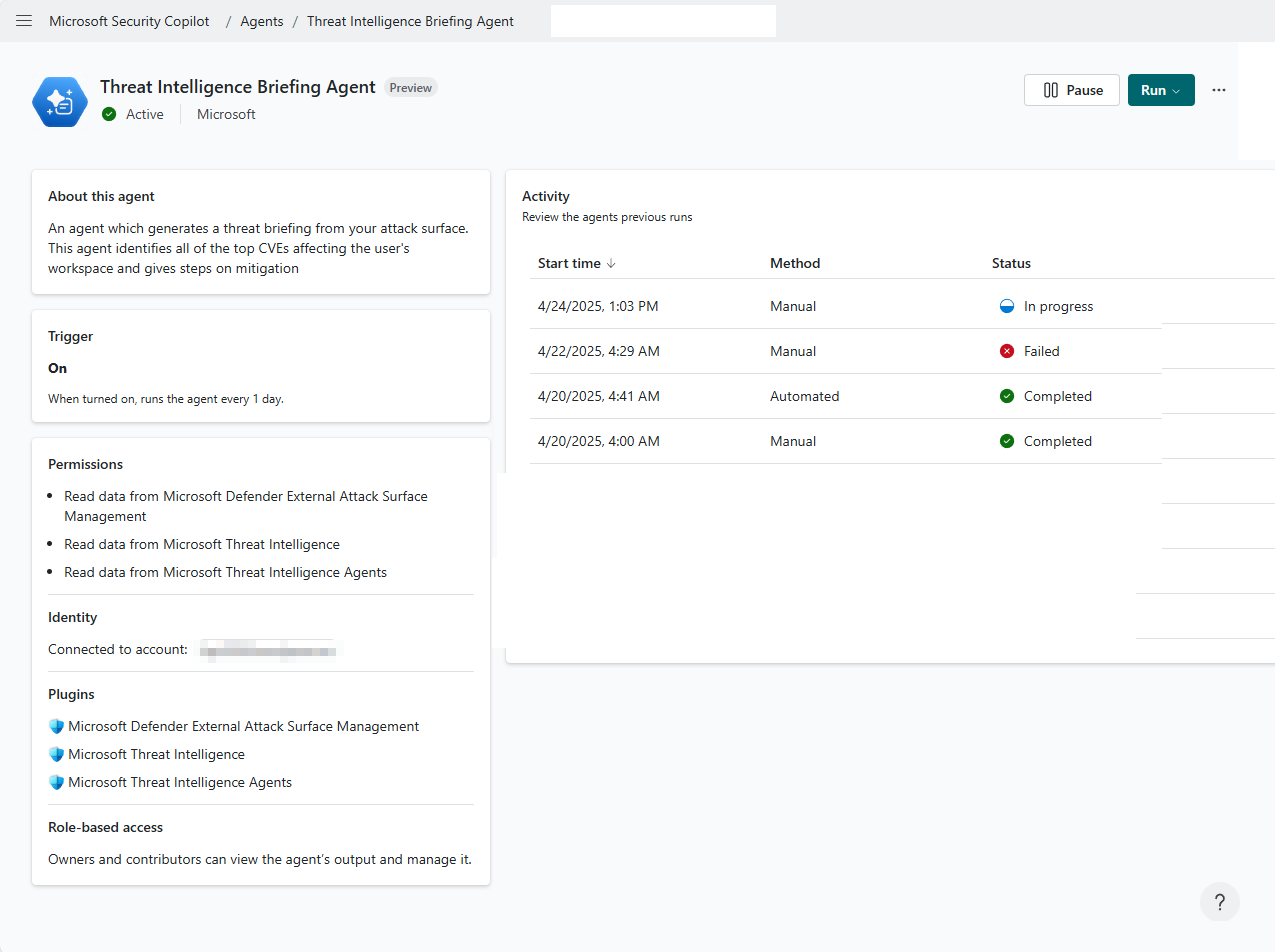
Task: Click the Threat Intelligence Briefing Agent logo
Action: tap(60, 101)
